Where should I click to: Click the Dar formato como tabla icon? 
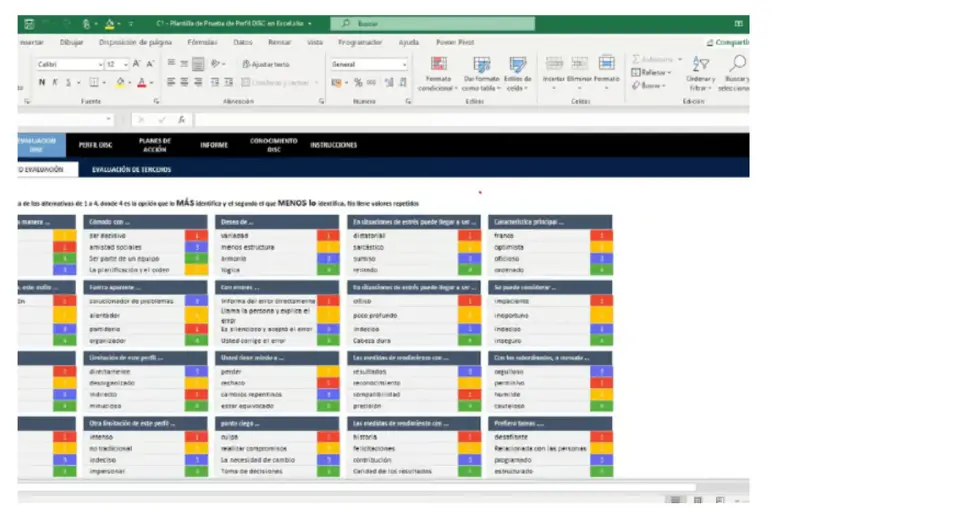(x=481, y=74)
